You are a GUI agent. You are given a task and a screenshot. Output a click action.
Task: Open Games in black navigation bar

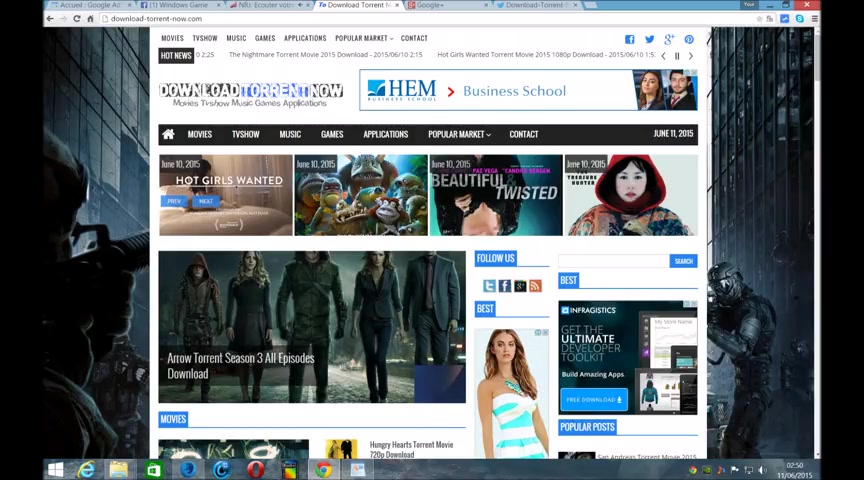[332, 134]
